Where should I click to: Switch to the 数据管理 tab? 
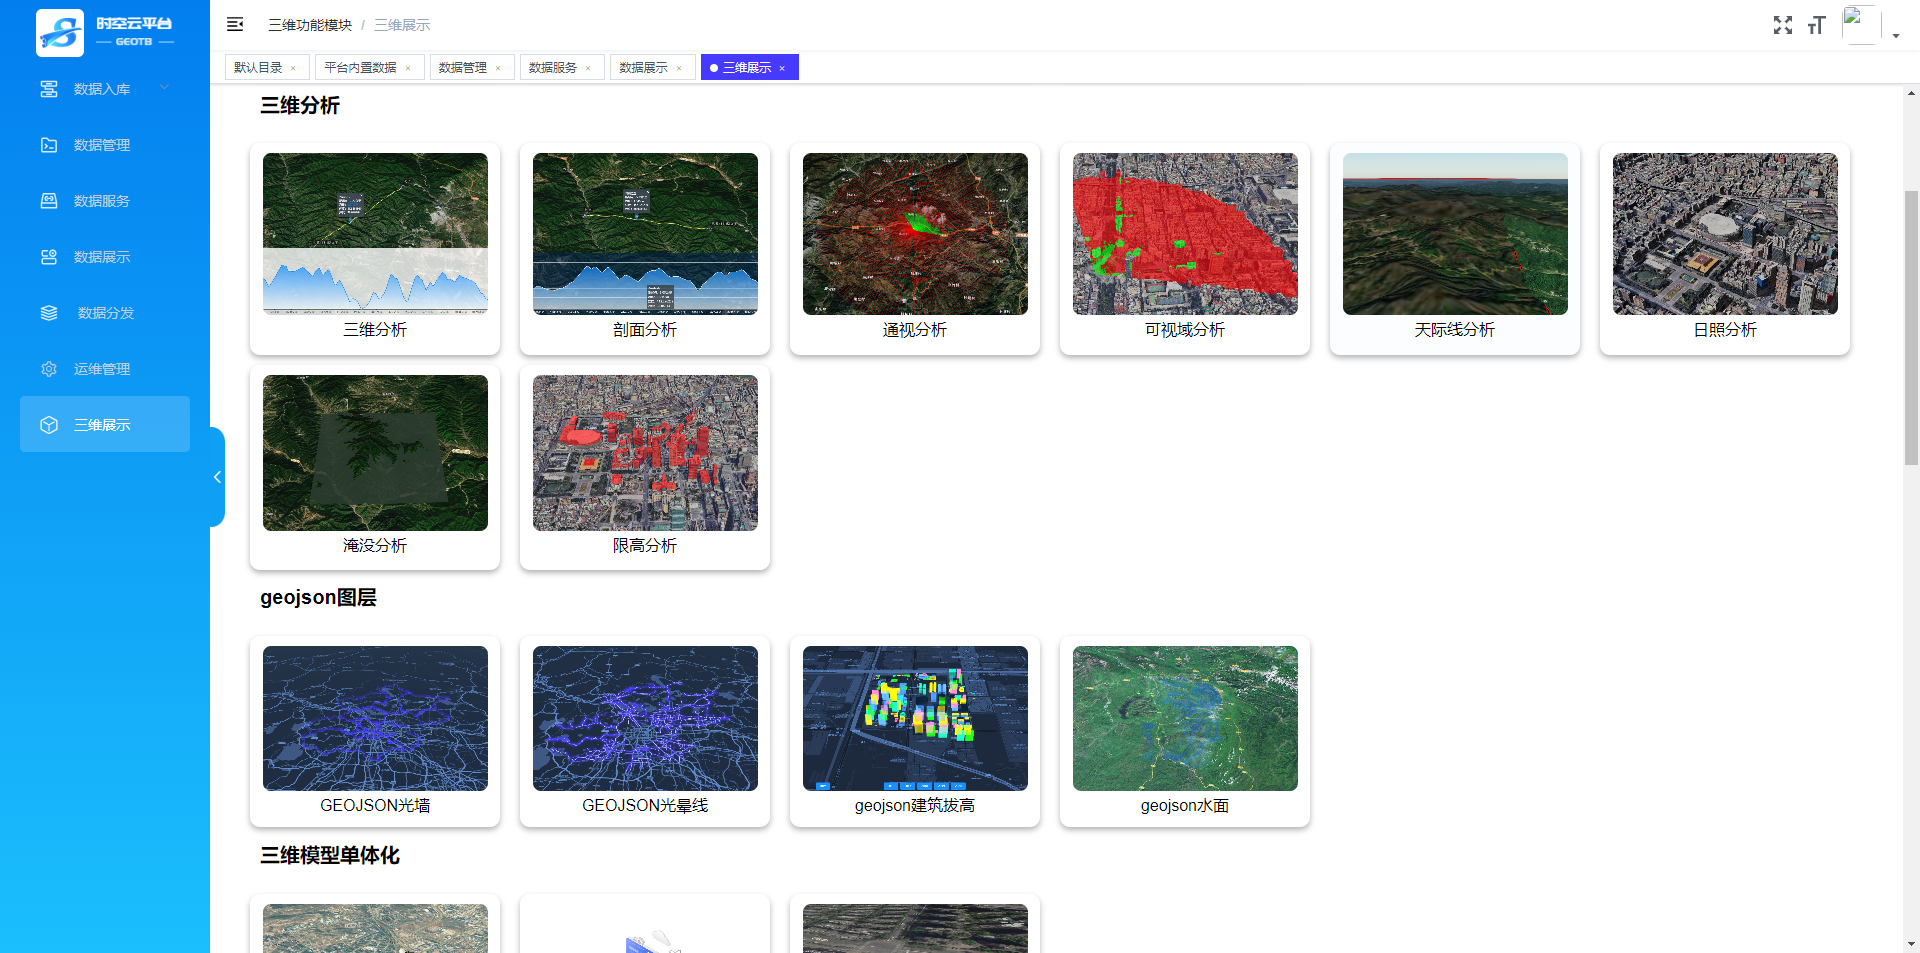462,68
